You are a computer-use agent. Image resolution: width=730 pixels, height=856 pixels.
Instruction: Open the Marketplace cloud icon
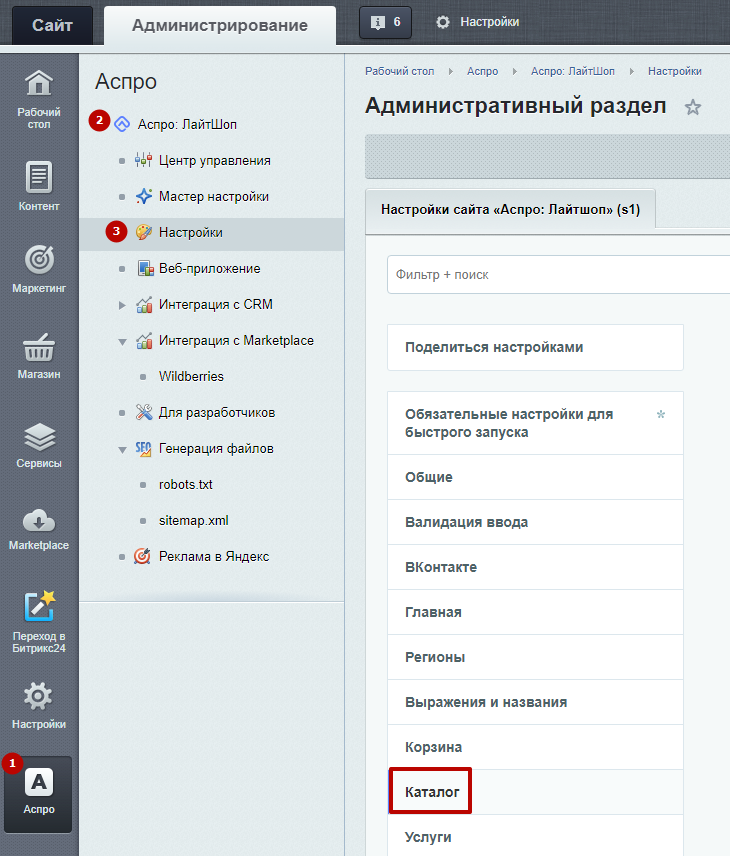pyautogui.click(x=39, y=520)
